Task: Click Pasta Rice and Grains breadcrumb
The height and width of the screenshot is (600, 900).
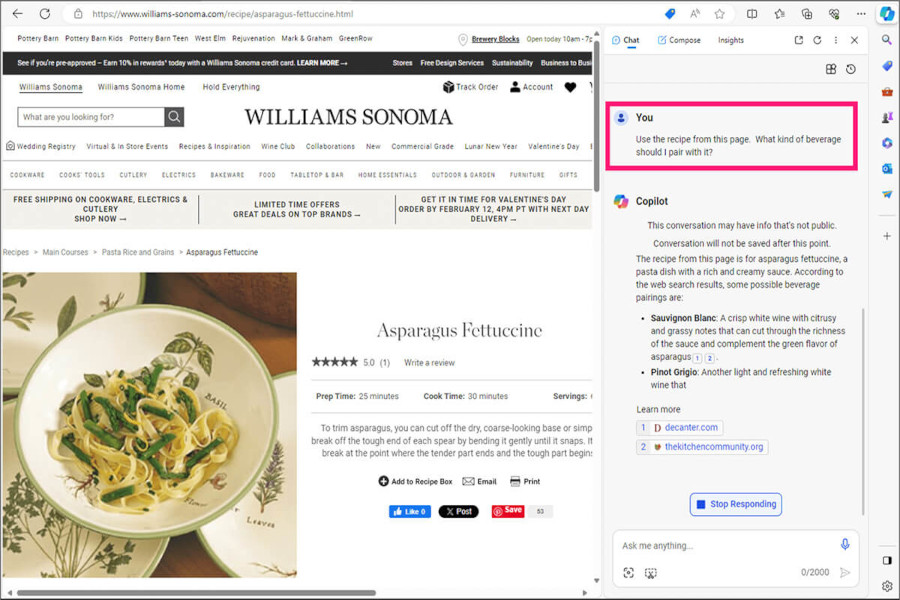Action: tap(138, 252)
